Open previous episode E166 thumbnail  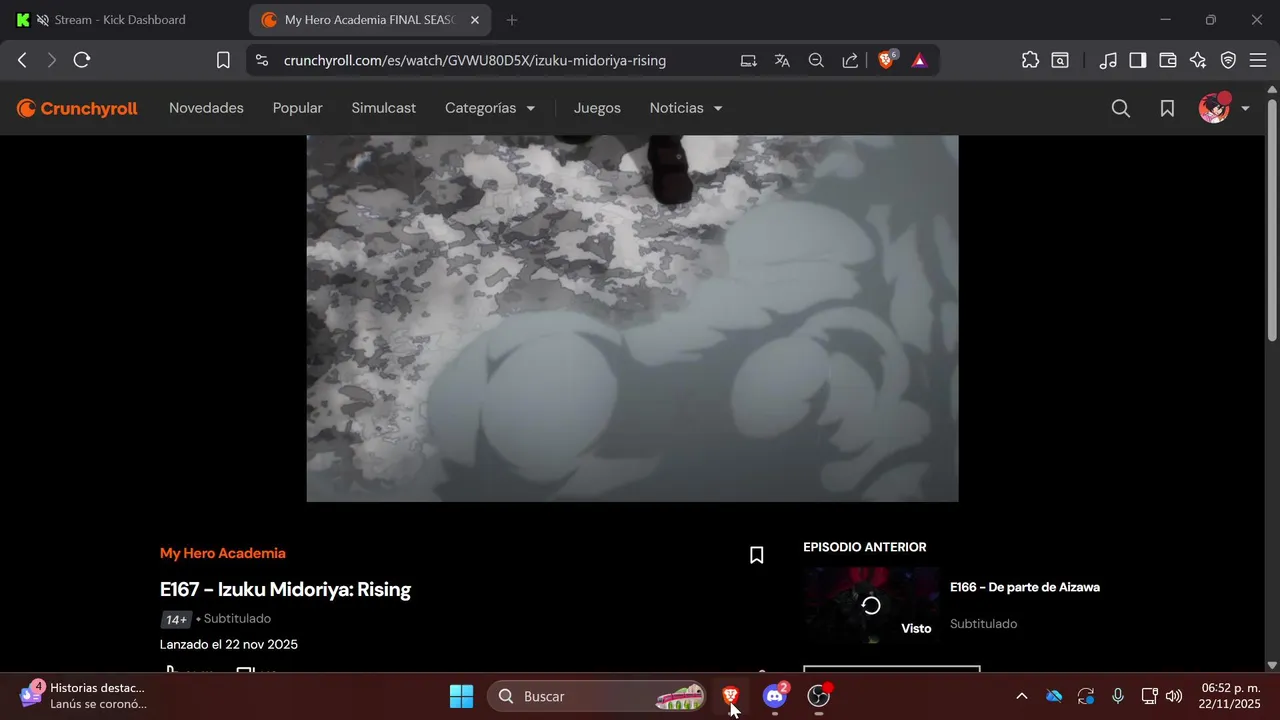pyautogui.click(x=871, y=605)
